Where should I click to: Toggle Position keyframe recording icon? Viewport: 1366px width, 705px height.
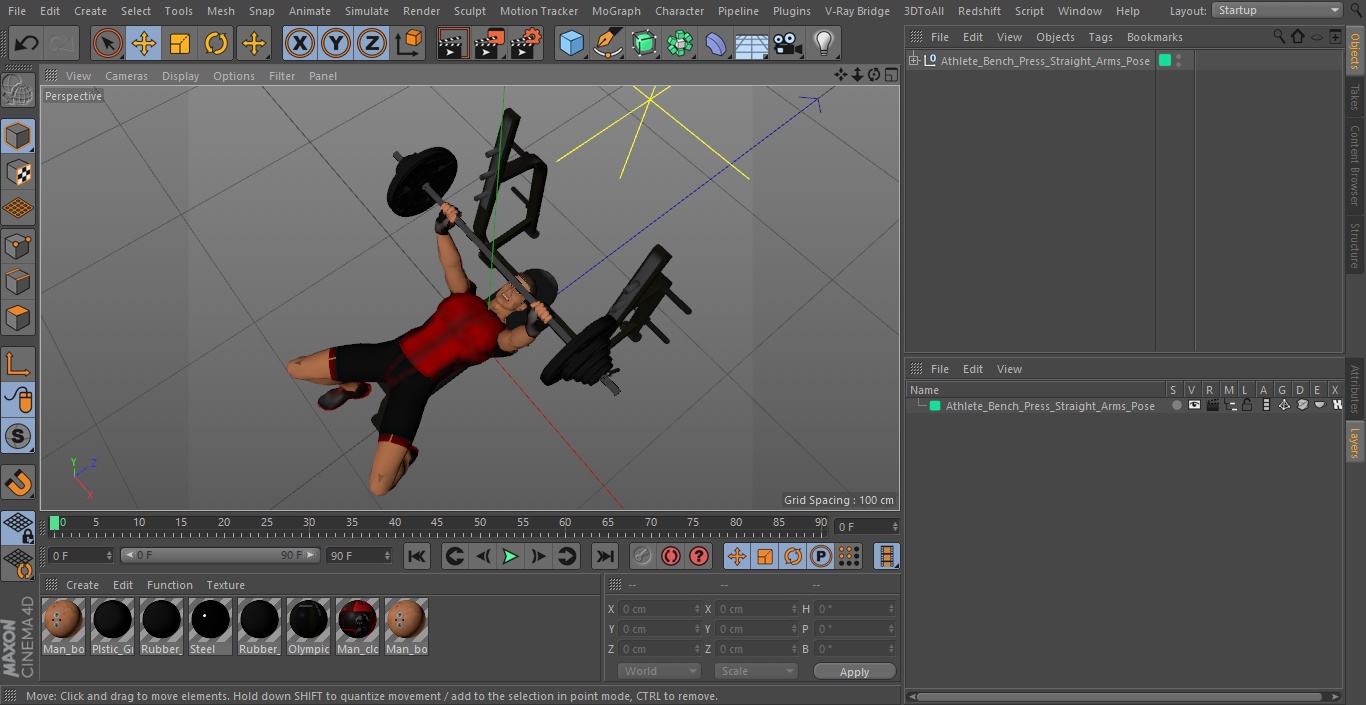737,556
